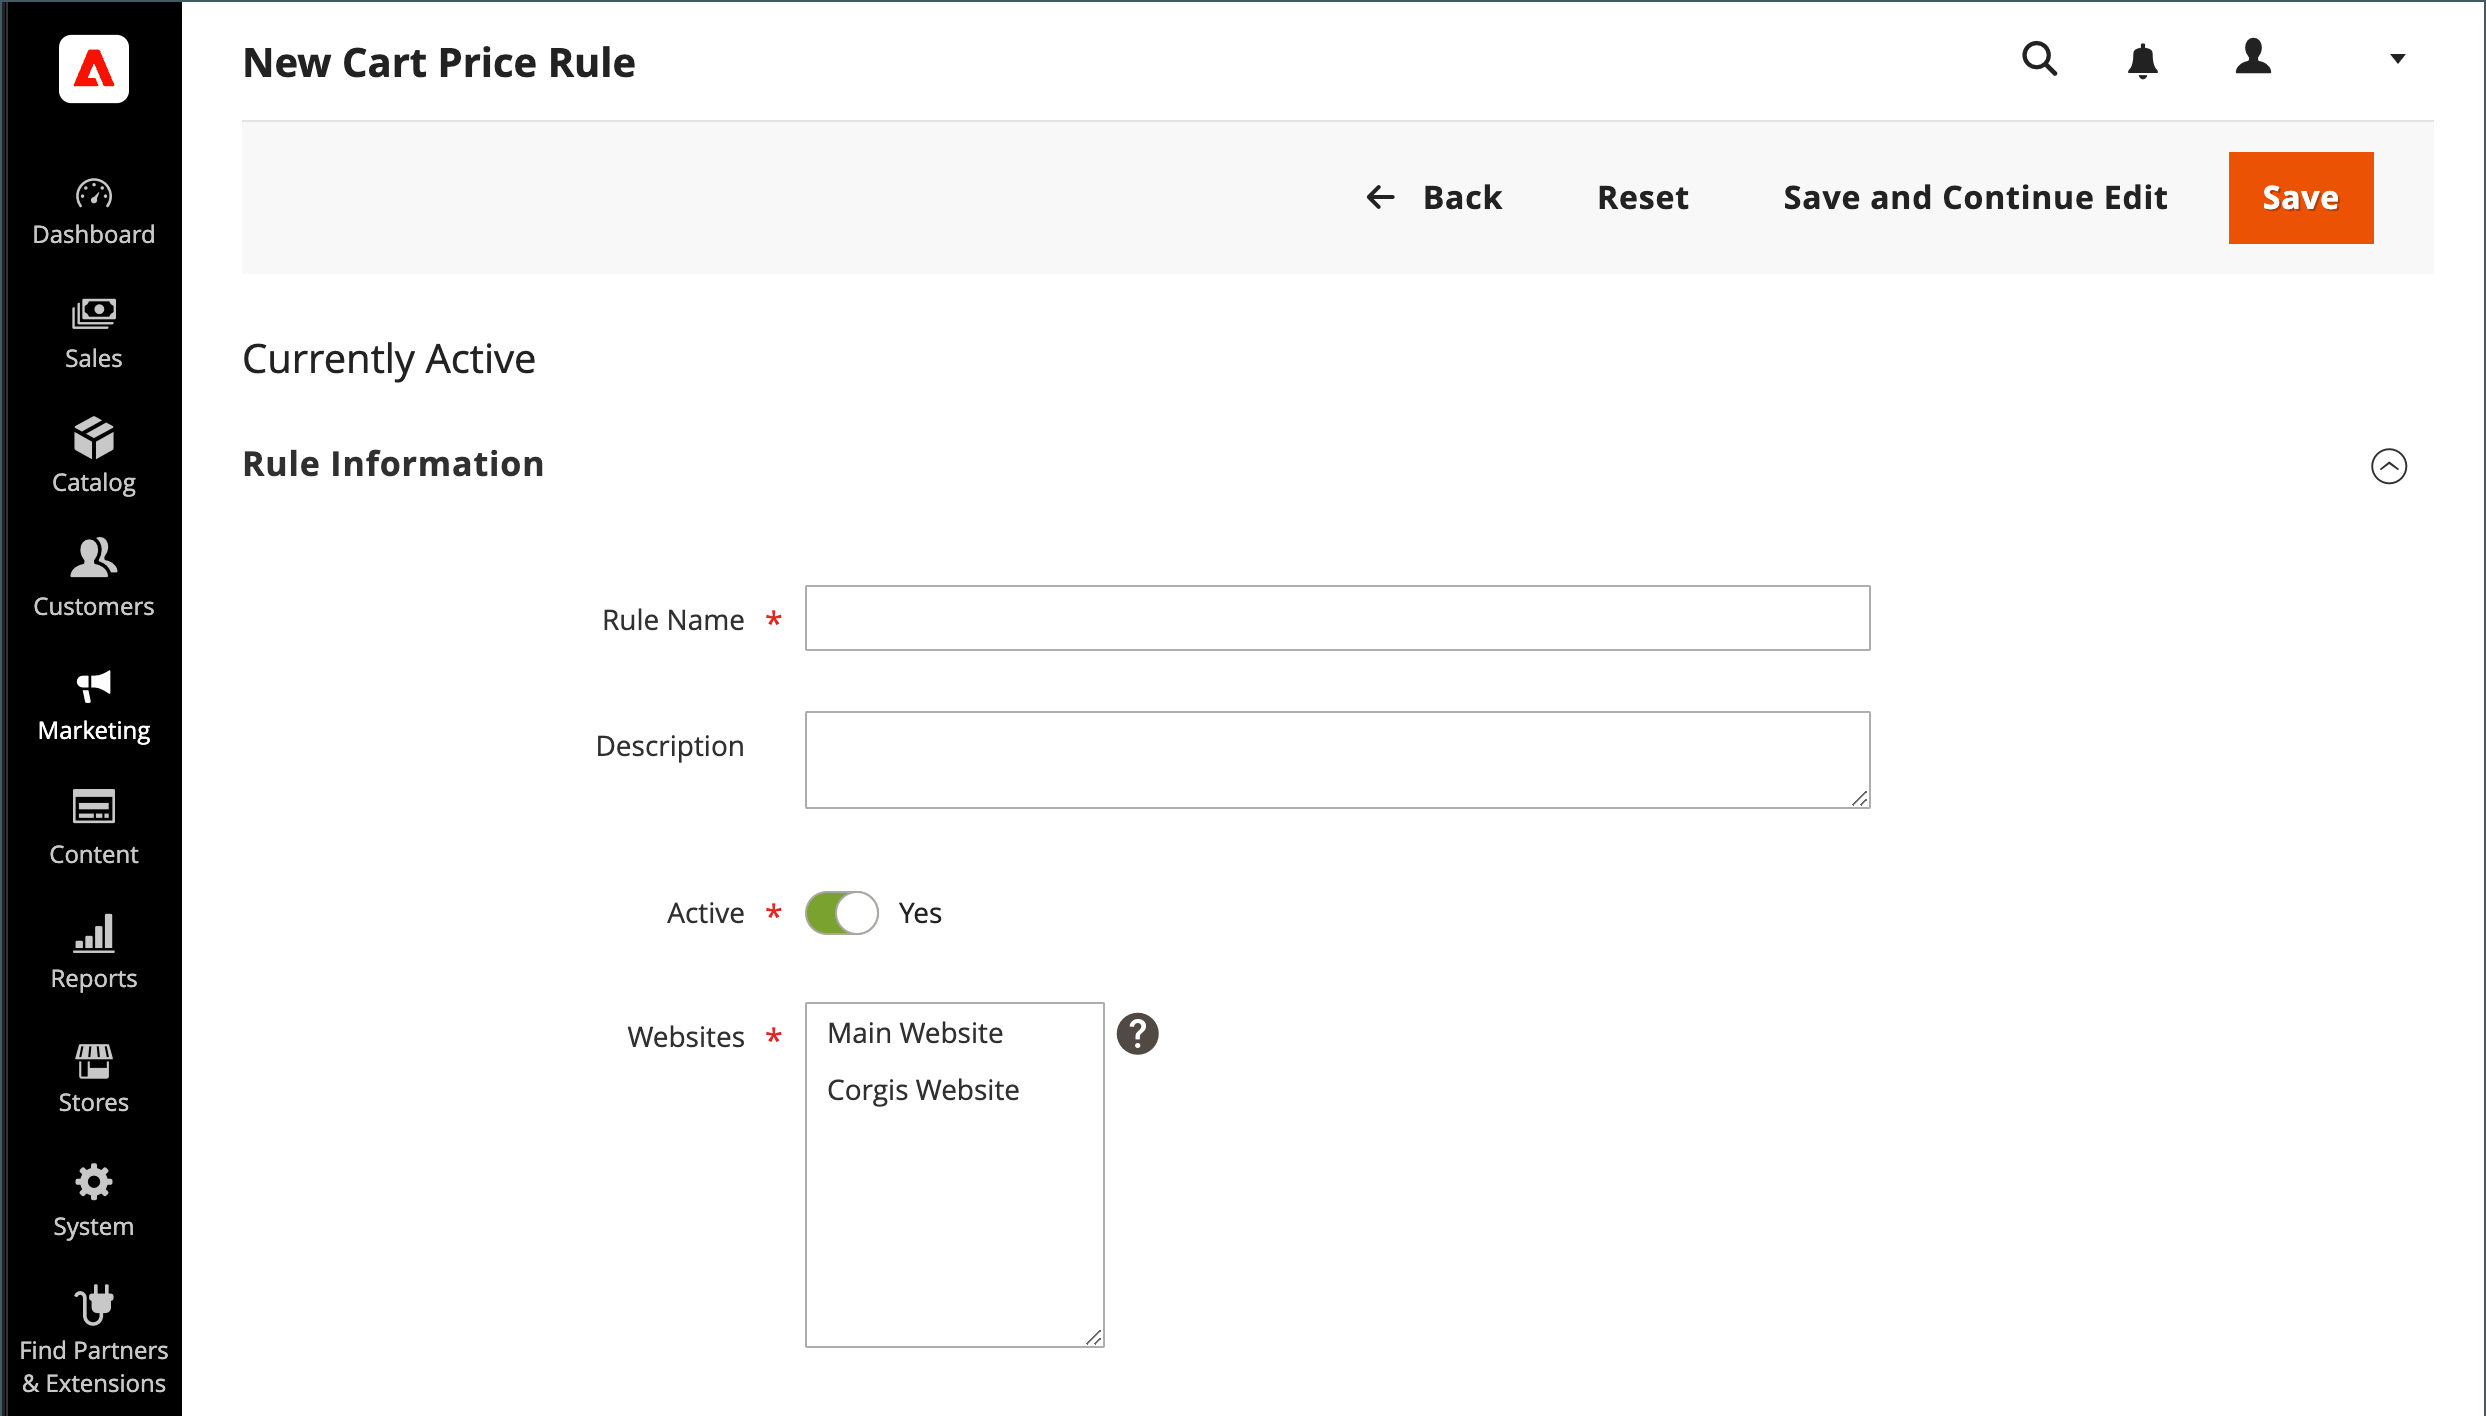Select Corgis Website in the list
The height and width of the screenshot is (1416, 2486).
tap(923, 1090)
